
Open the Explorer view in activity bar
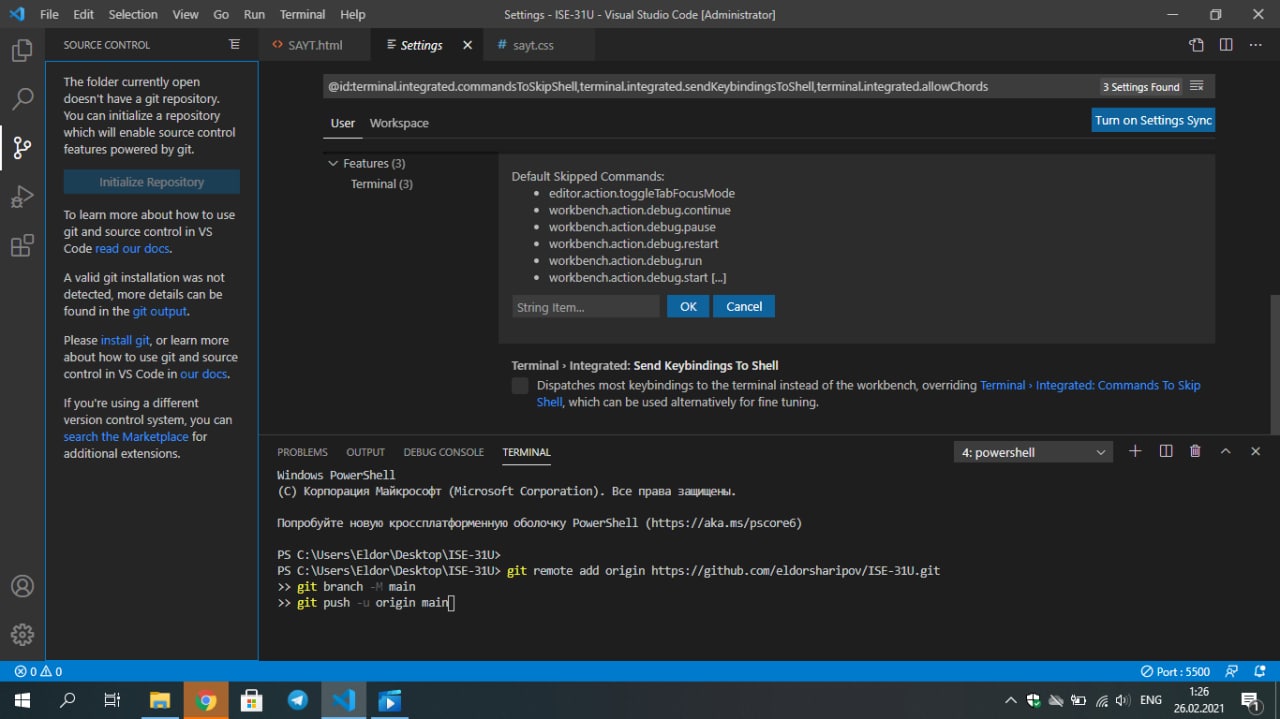click(22, 50)
